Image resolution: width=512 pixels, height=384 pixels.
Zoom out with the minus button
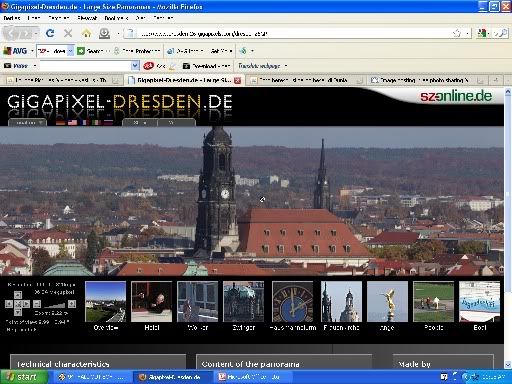pos(37,304)
